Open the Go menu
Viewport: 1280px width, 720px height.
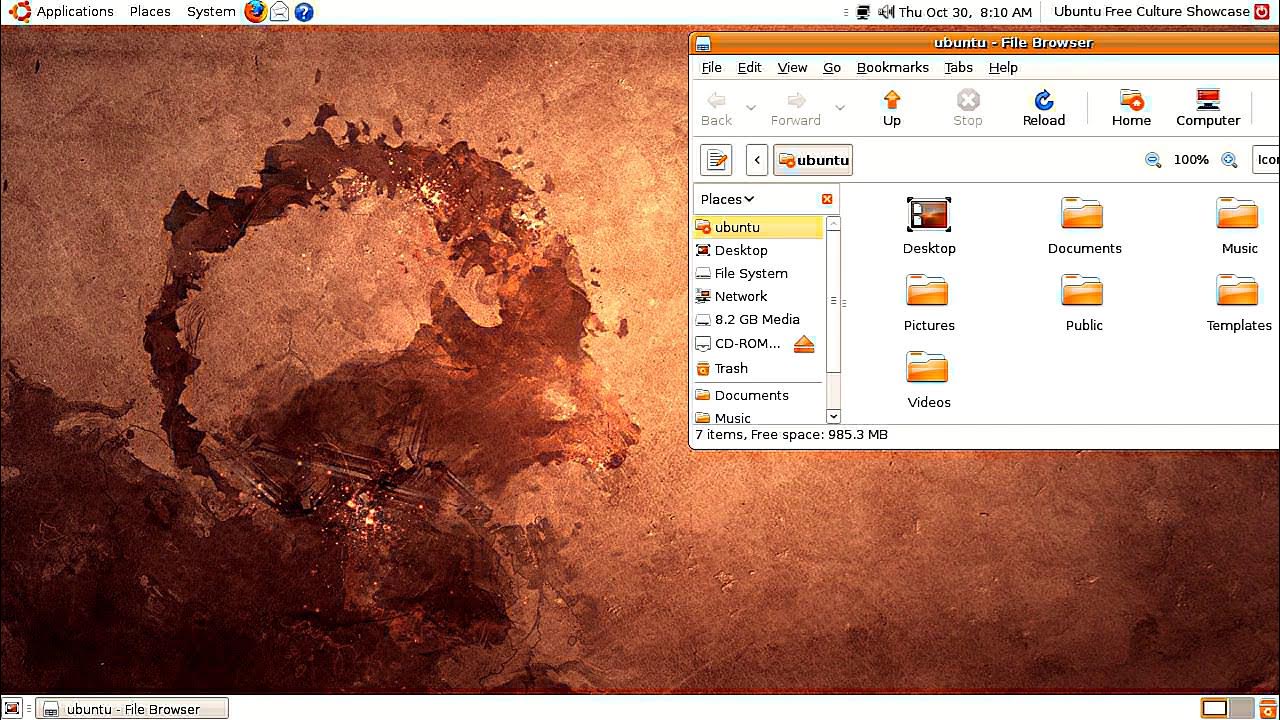click(x=832, y=67)
